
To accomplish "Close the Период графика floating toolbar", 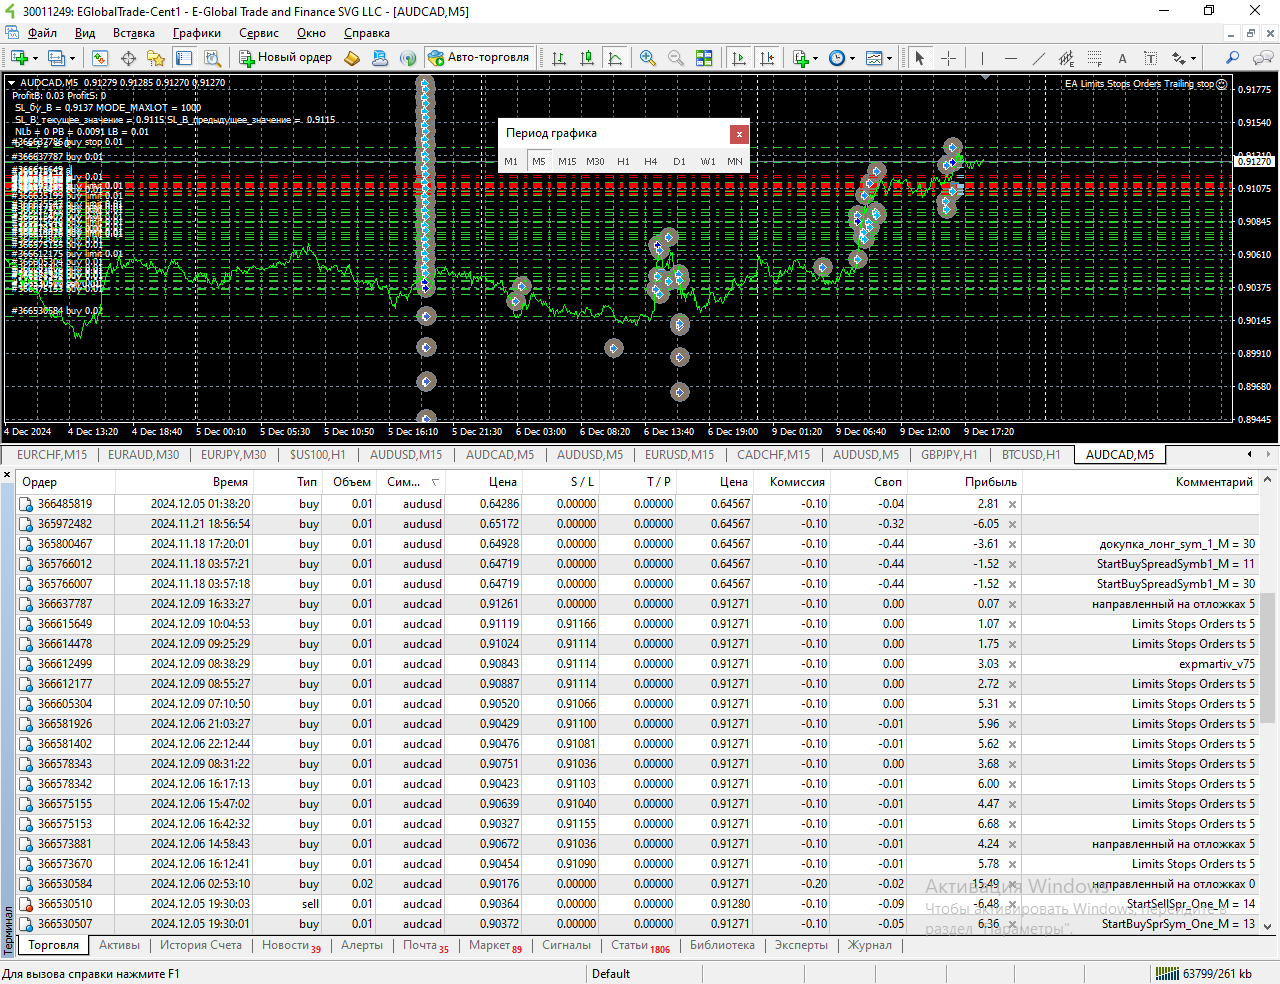I will (739, 133).
